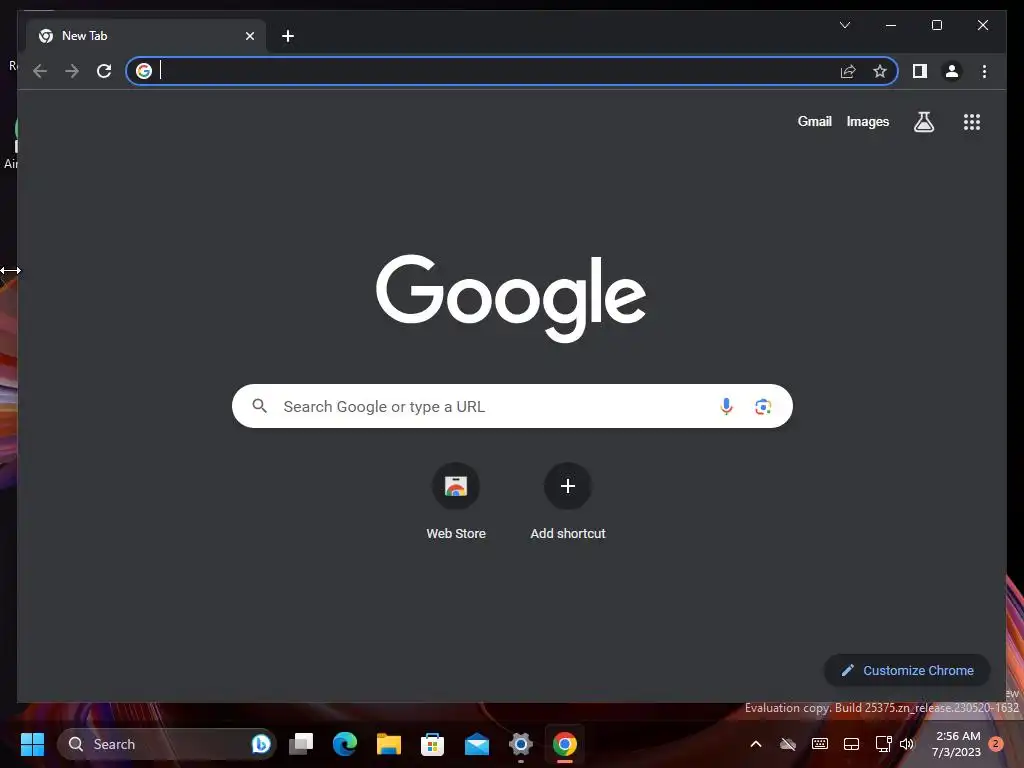Image resolution: width=1024 pixels, height=768 pixels.
Task: Toggle the Chrome side panel
Action: click(x=920, y=71)
